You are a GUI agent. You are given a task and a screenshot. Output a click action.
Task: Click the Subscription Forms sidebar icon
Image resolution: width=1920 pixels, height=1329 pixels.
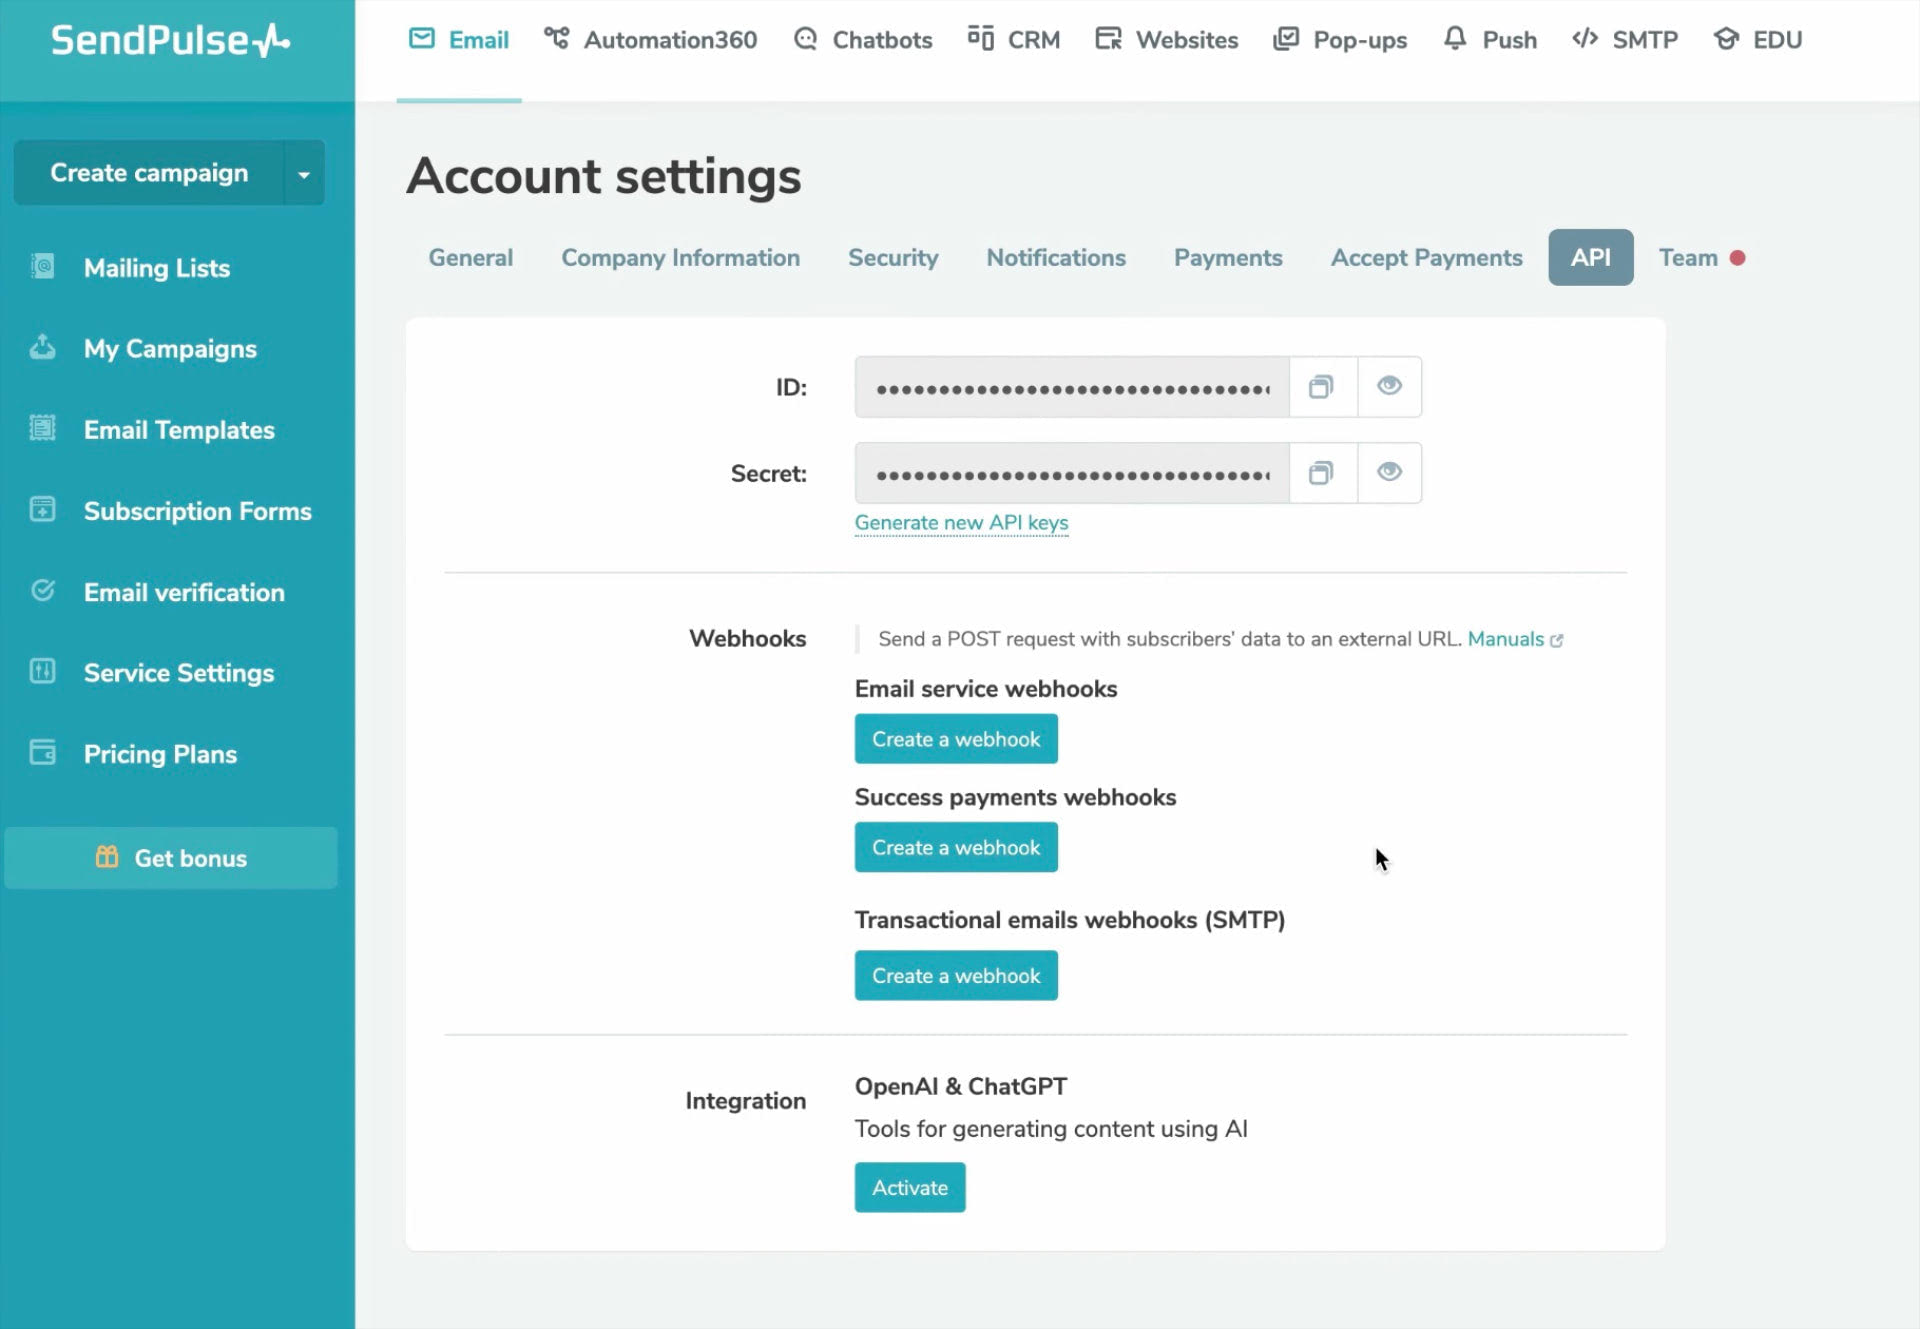pos(42,509)
